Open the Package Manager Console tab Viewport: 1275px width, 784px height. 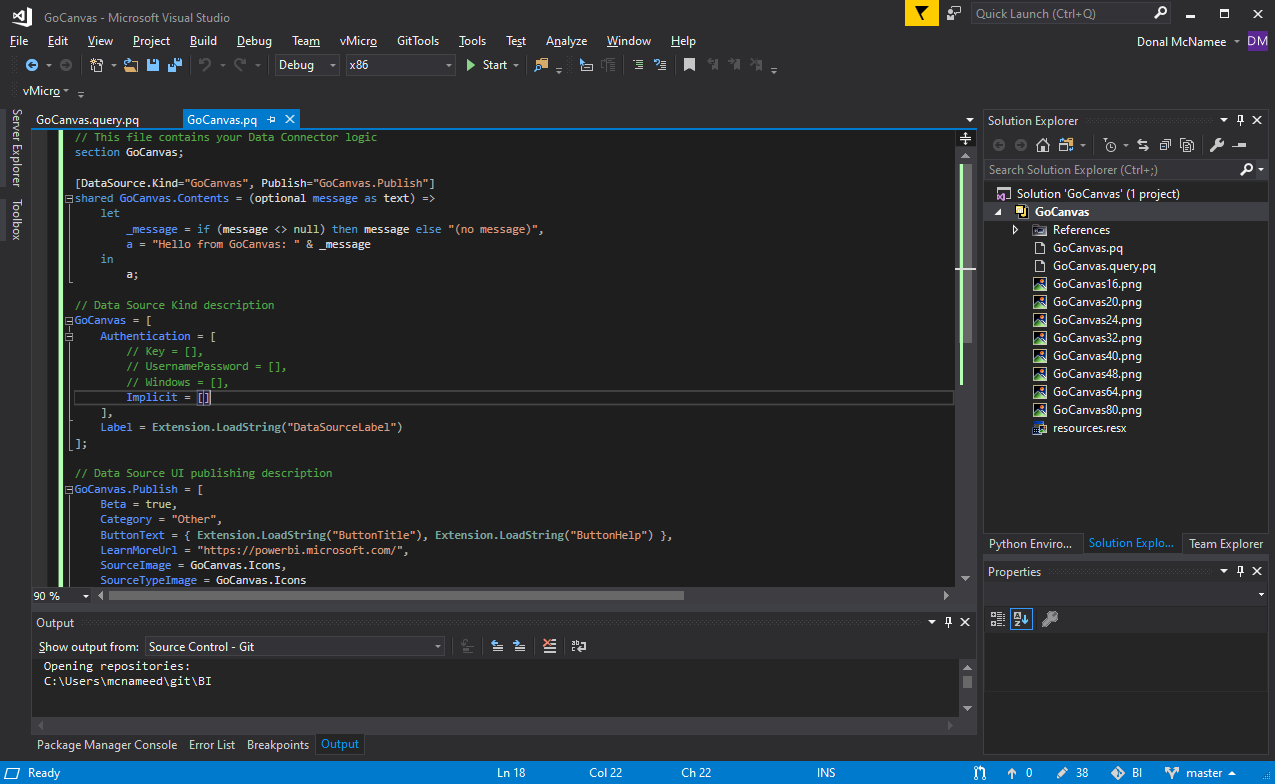(x=107, y=745)
